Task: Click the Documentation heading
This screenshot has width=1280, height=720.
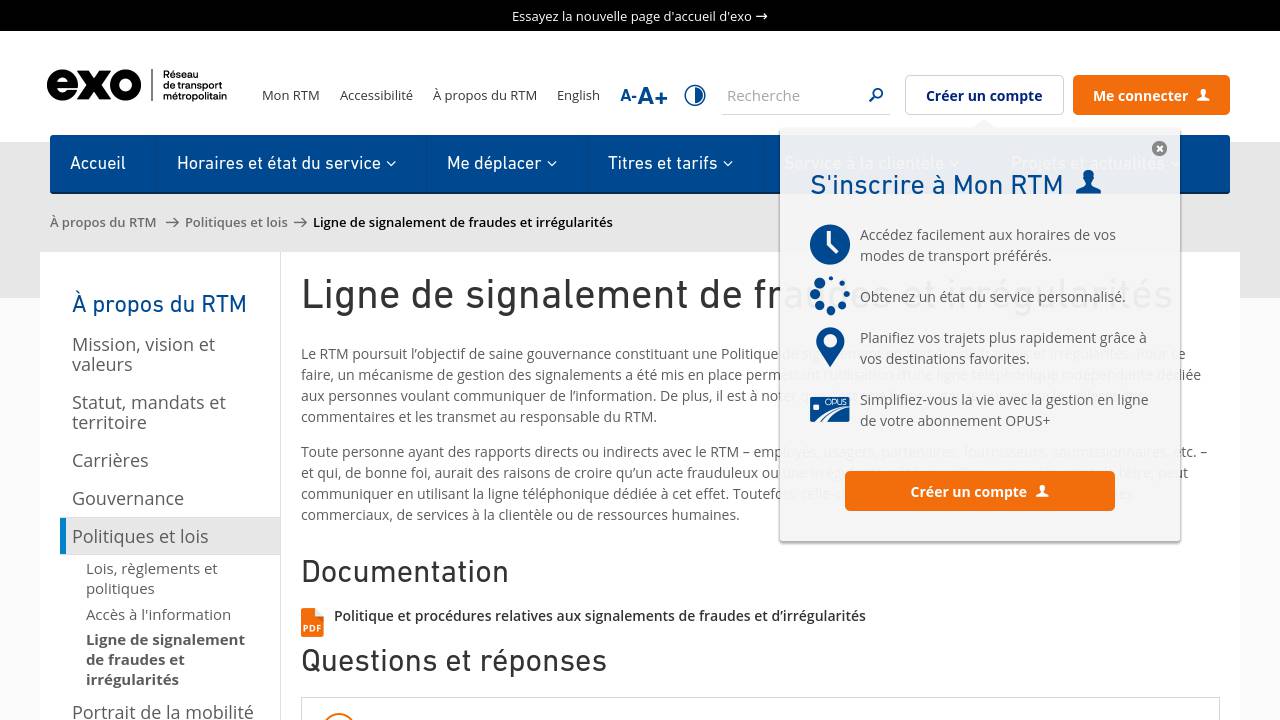Action: tap(405, 571)
